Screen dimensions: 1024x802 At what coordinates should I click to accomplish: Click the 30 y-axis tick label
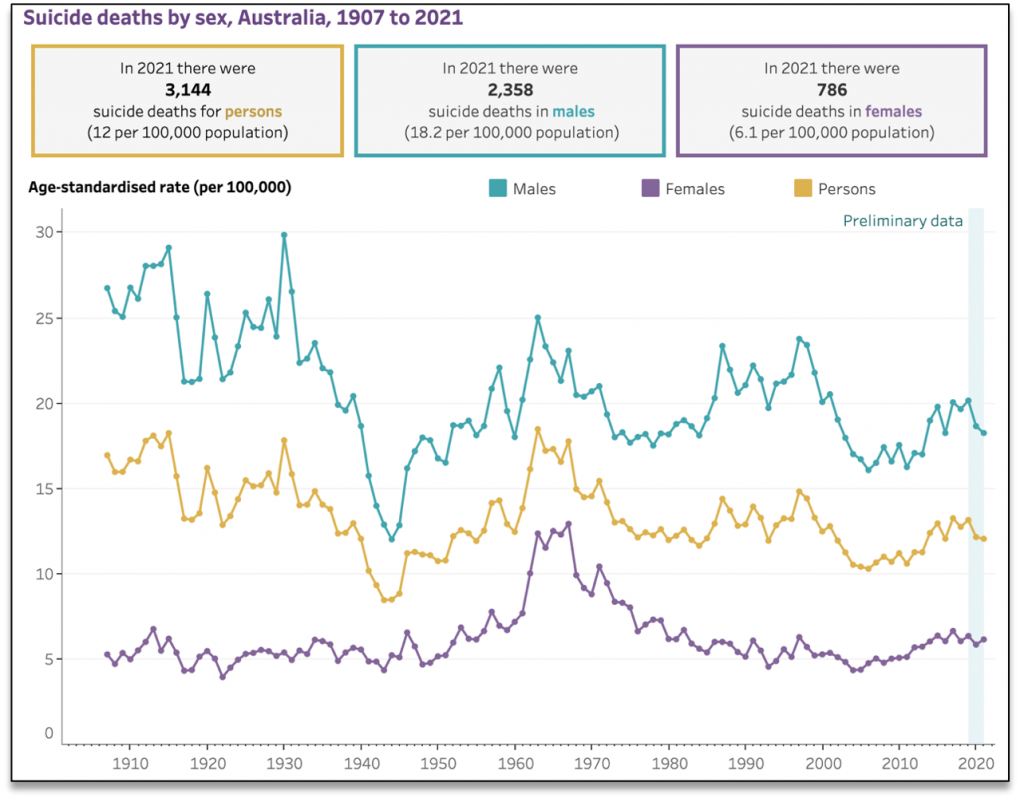[x=44, y=233]
